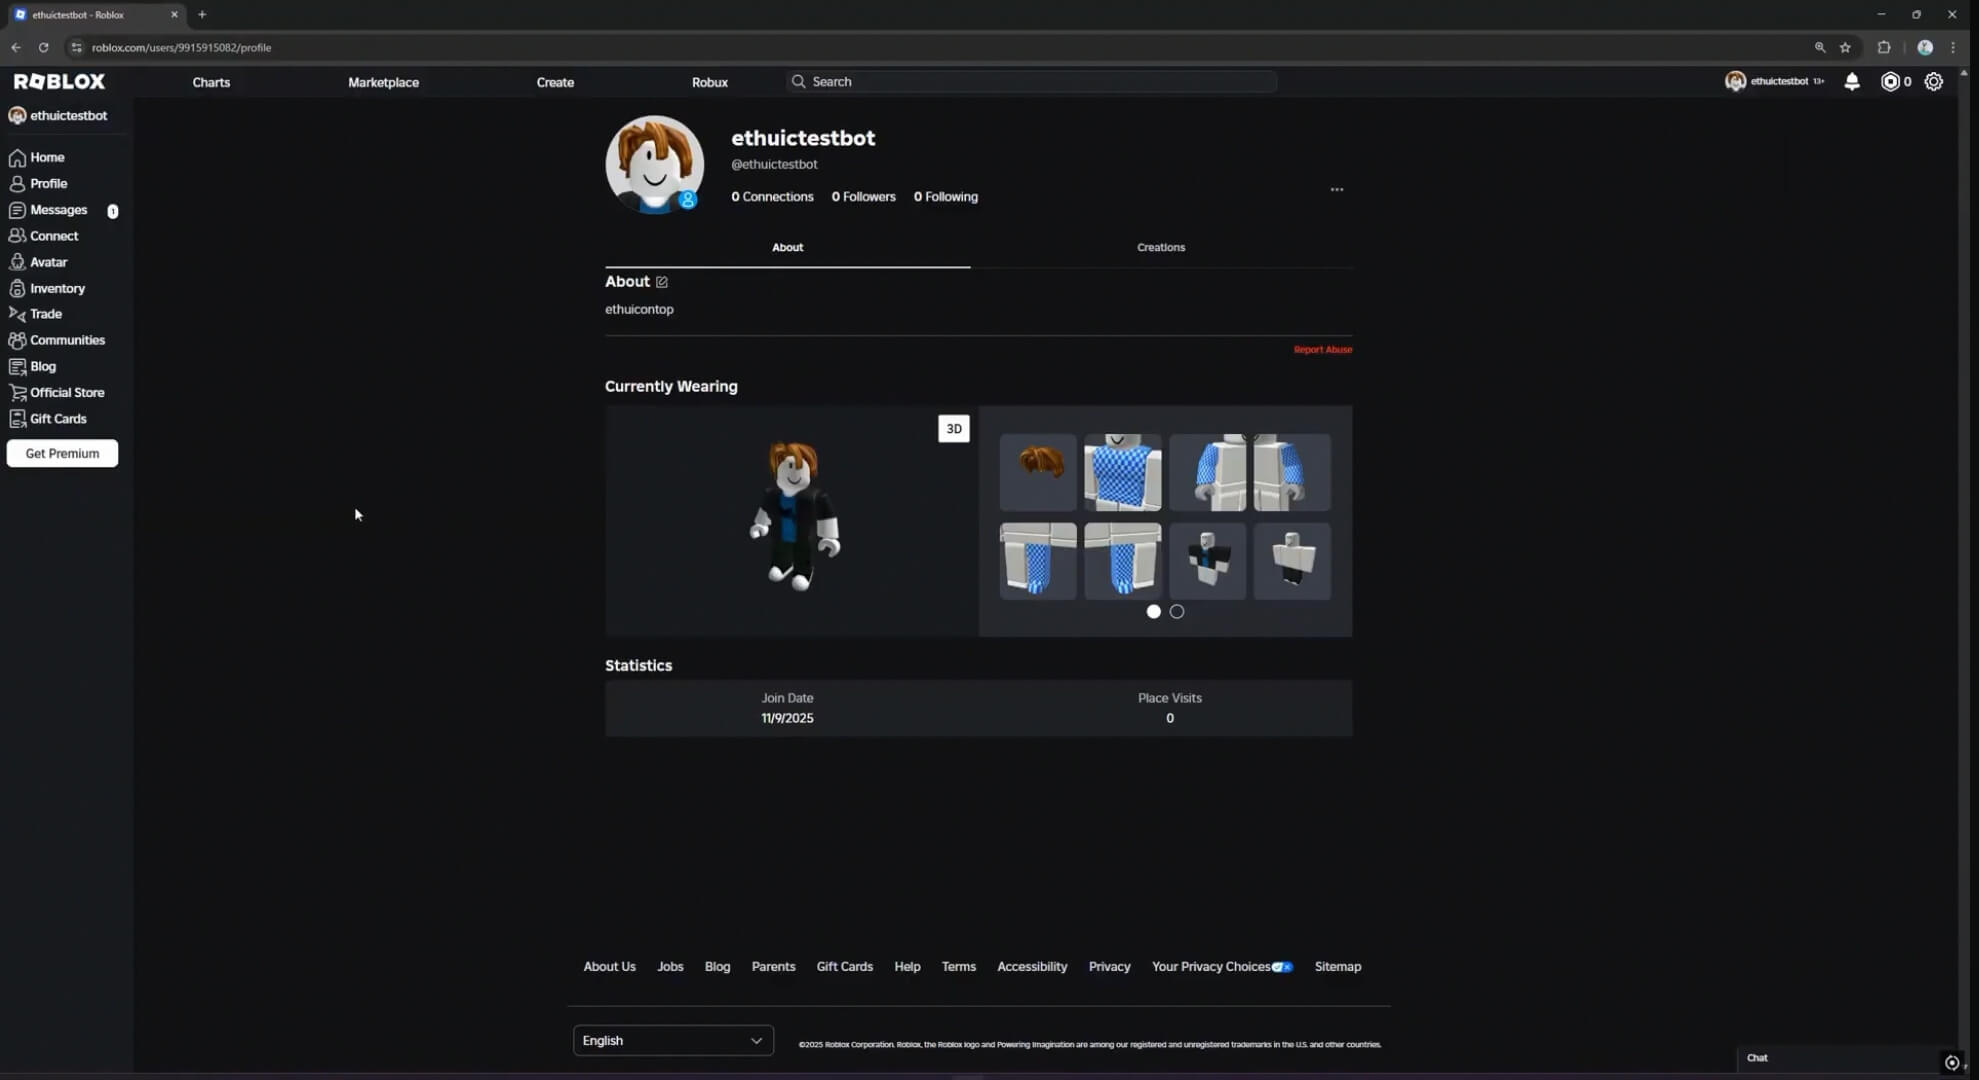Open Robux in the top navigation
Image resolution: width=1979 pixels, height=1080 pixels.
[x=710, y=82]
